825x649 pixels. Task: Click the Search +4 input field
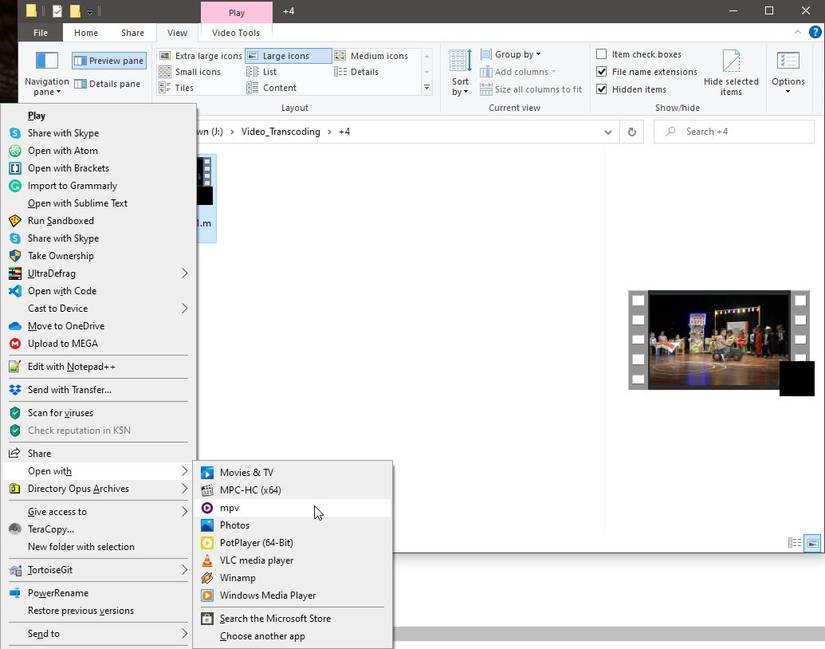click(740, 132)
